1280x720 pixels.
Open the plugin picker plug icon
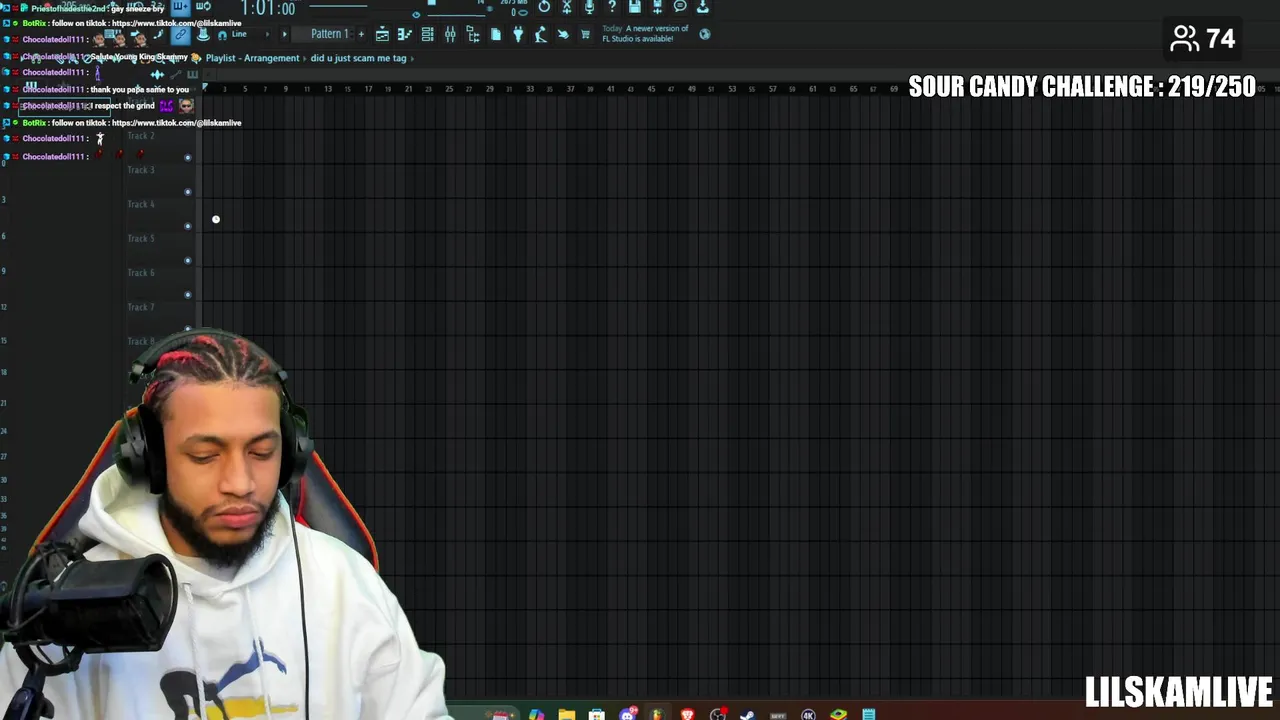point(518,34)
